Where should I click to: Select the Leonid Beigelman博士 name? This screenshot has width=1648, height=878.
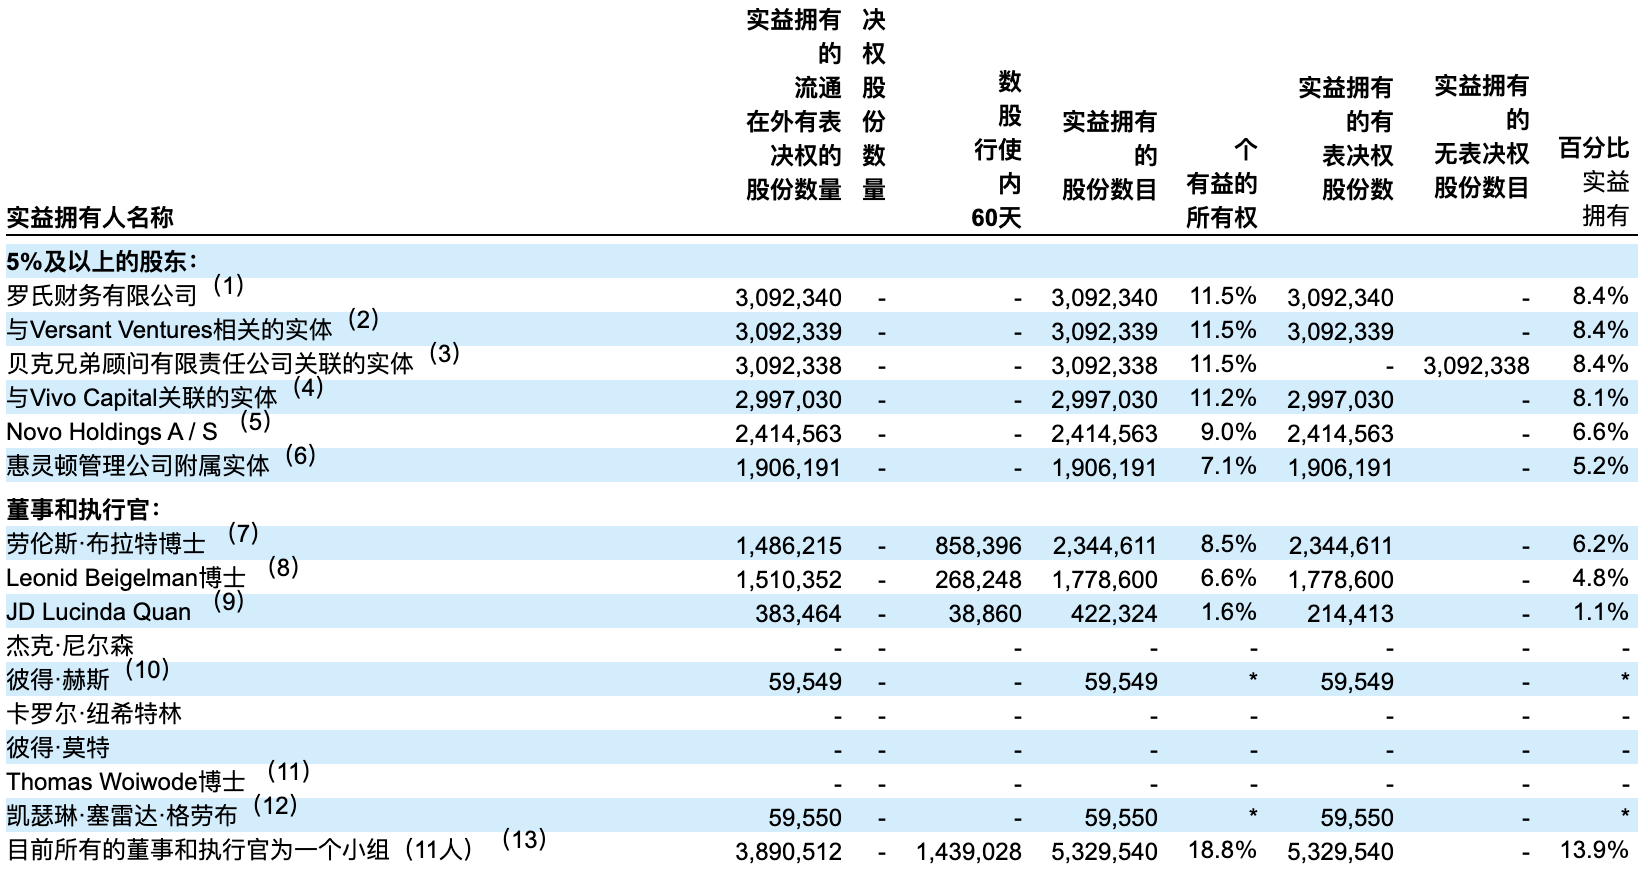click(x=126, y=578)
